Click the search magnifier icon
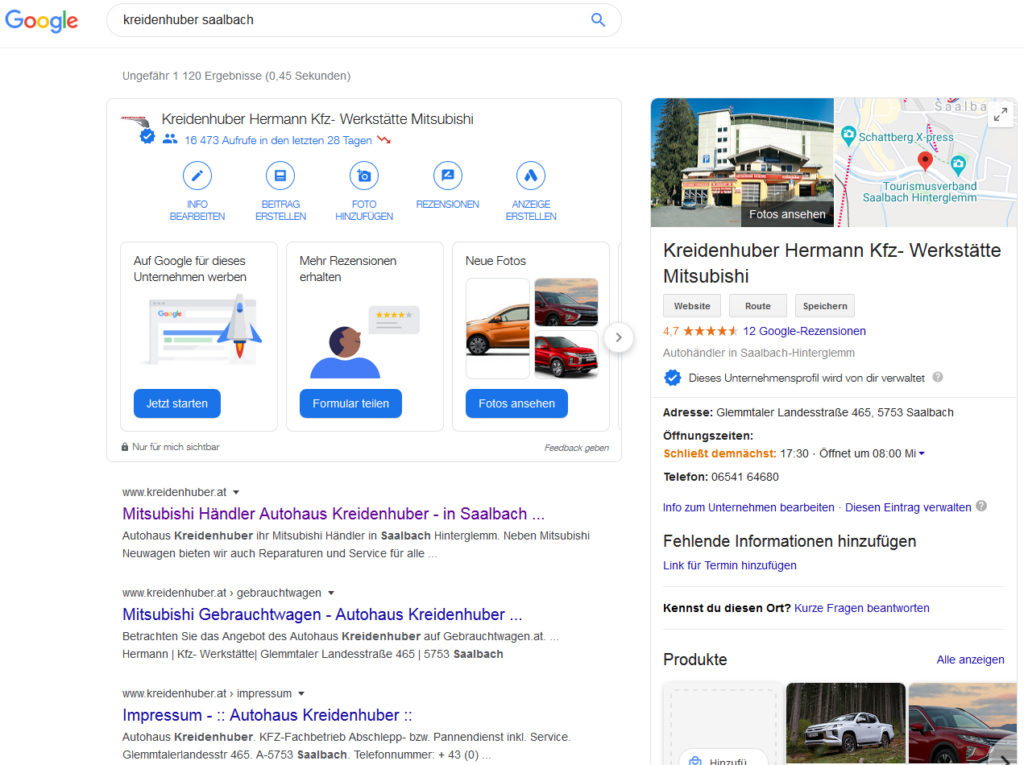This screenshot has height=765, width=1024. click(598, 20)
